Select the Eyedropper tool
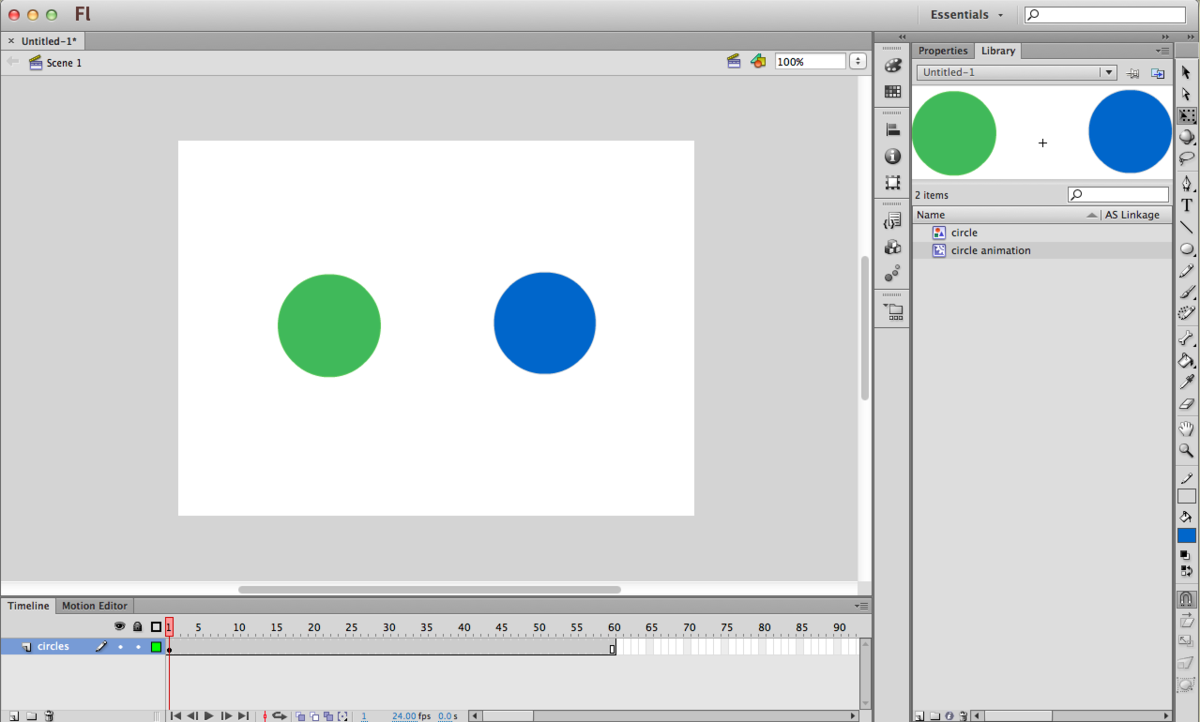Viewport: 1200px width, 722px height. pyautogui.click(x=1186, y=382)
